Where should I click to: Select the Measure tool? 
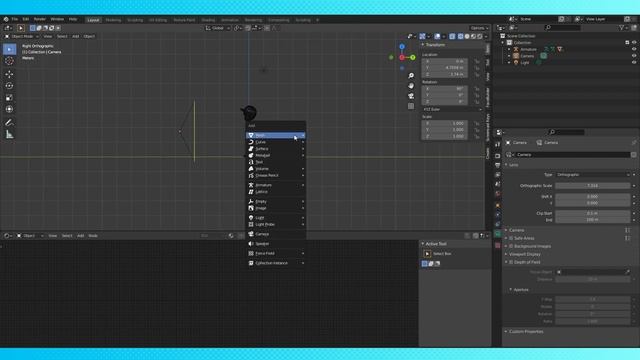(9, 134)
